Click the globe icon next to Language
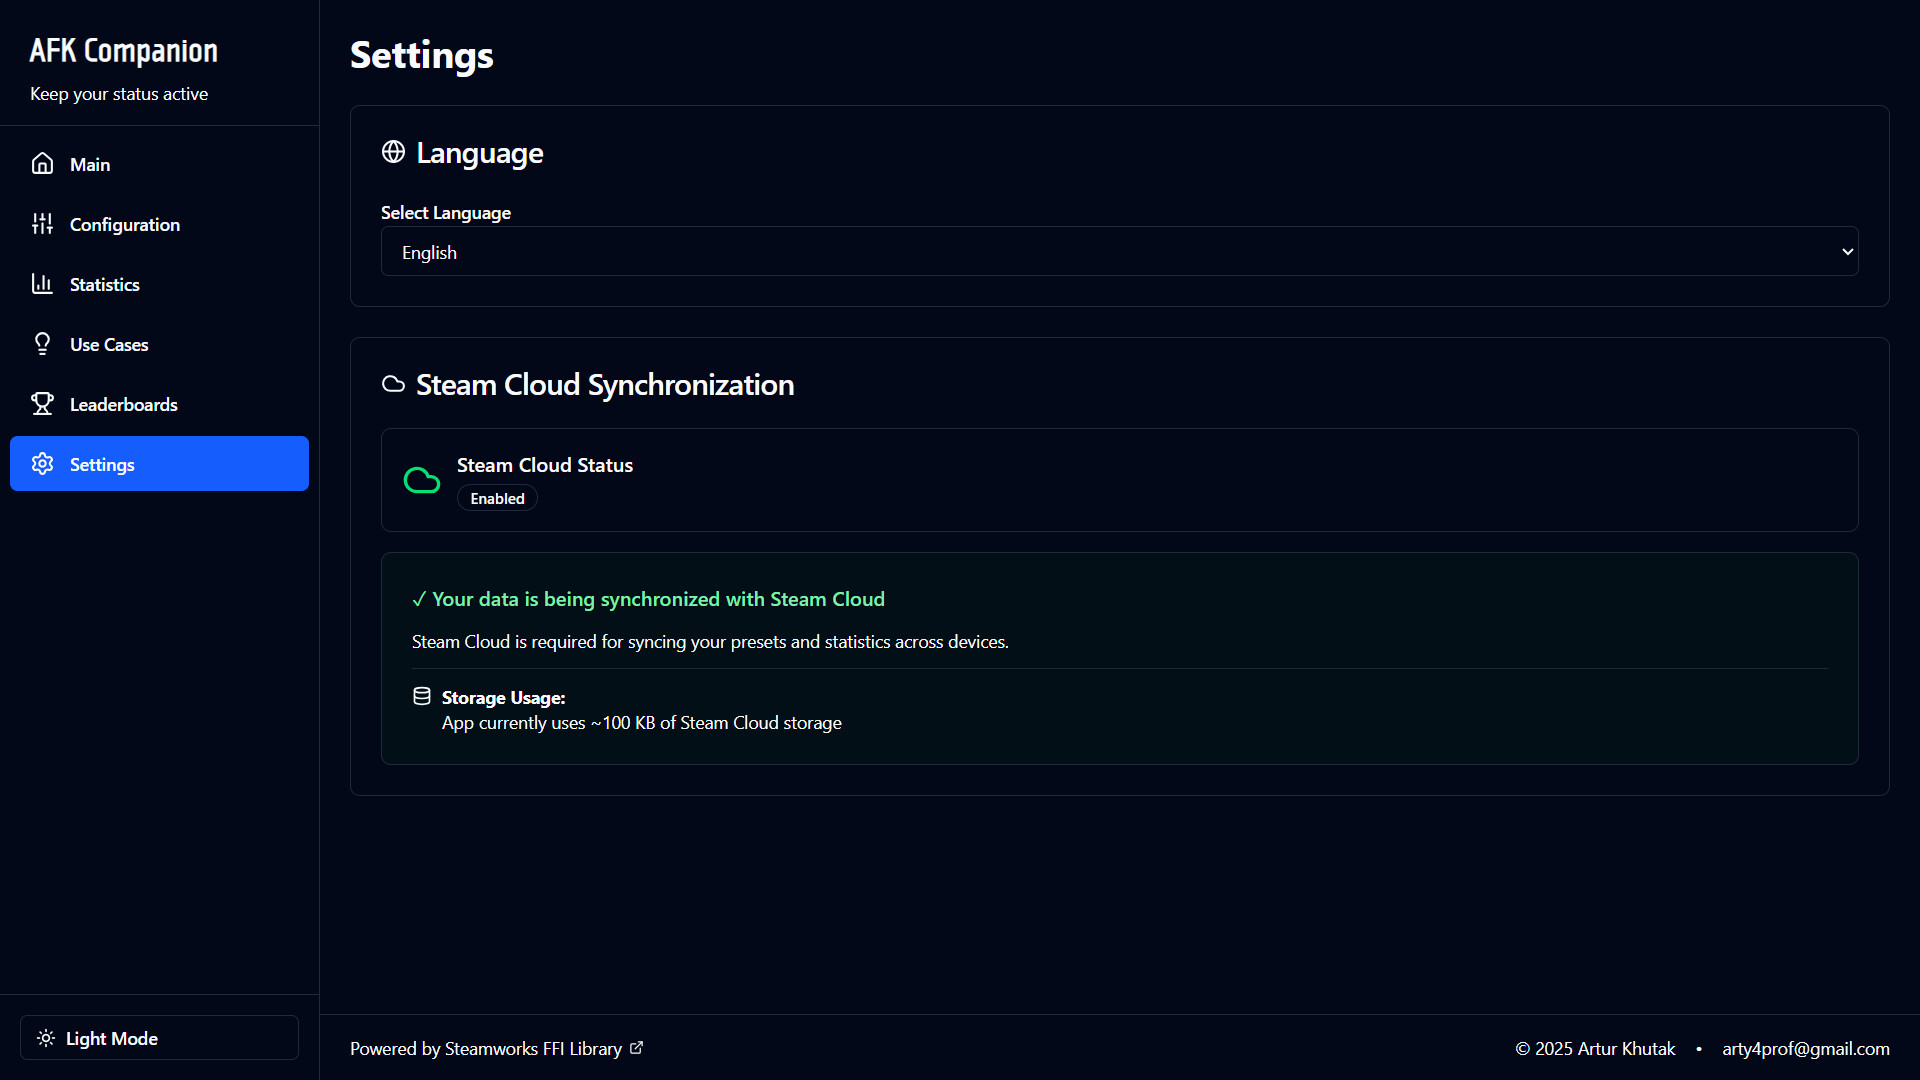 (x=393, y=152)
